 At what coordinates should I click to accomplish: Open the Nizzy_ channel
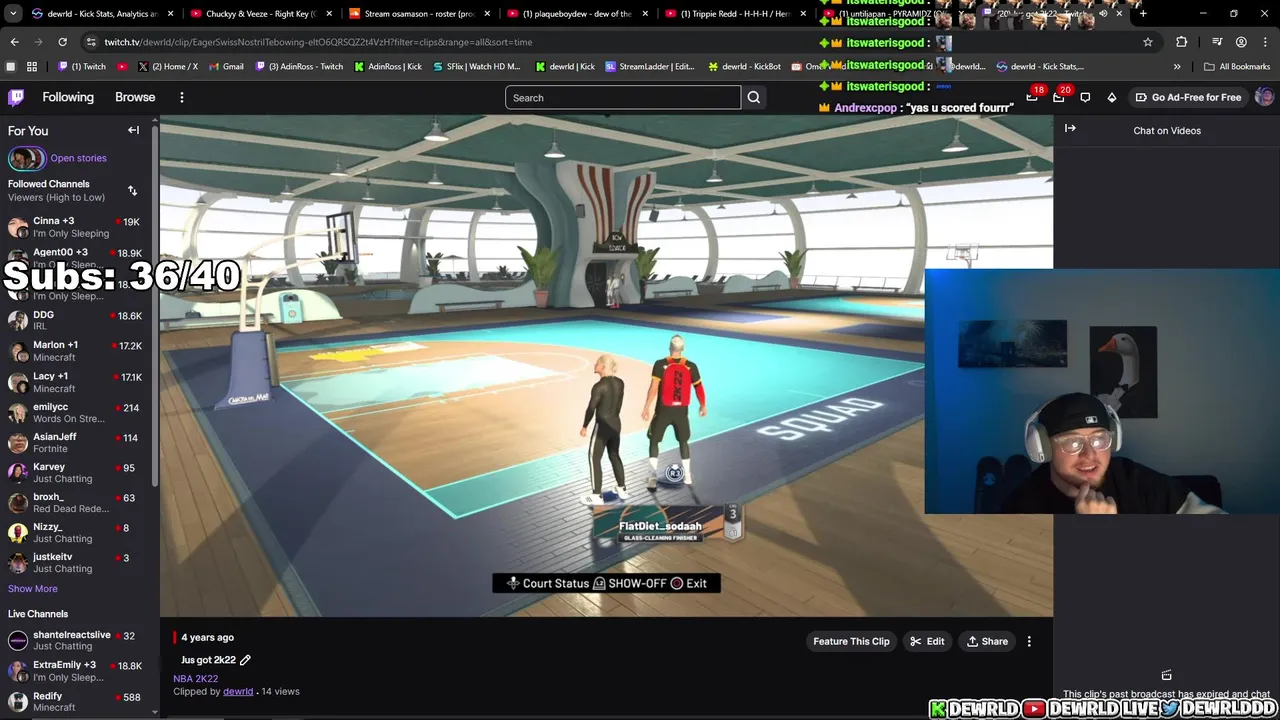click(x=78, y=532)
